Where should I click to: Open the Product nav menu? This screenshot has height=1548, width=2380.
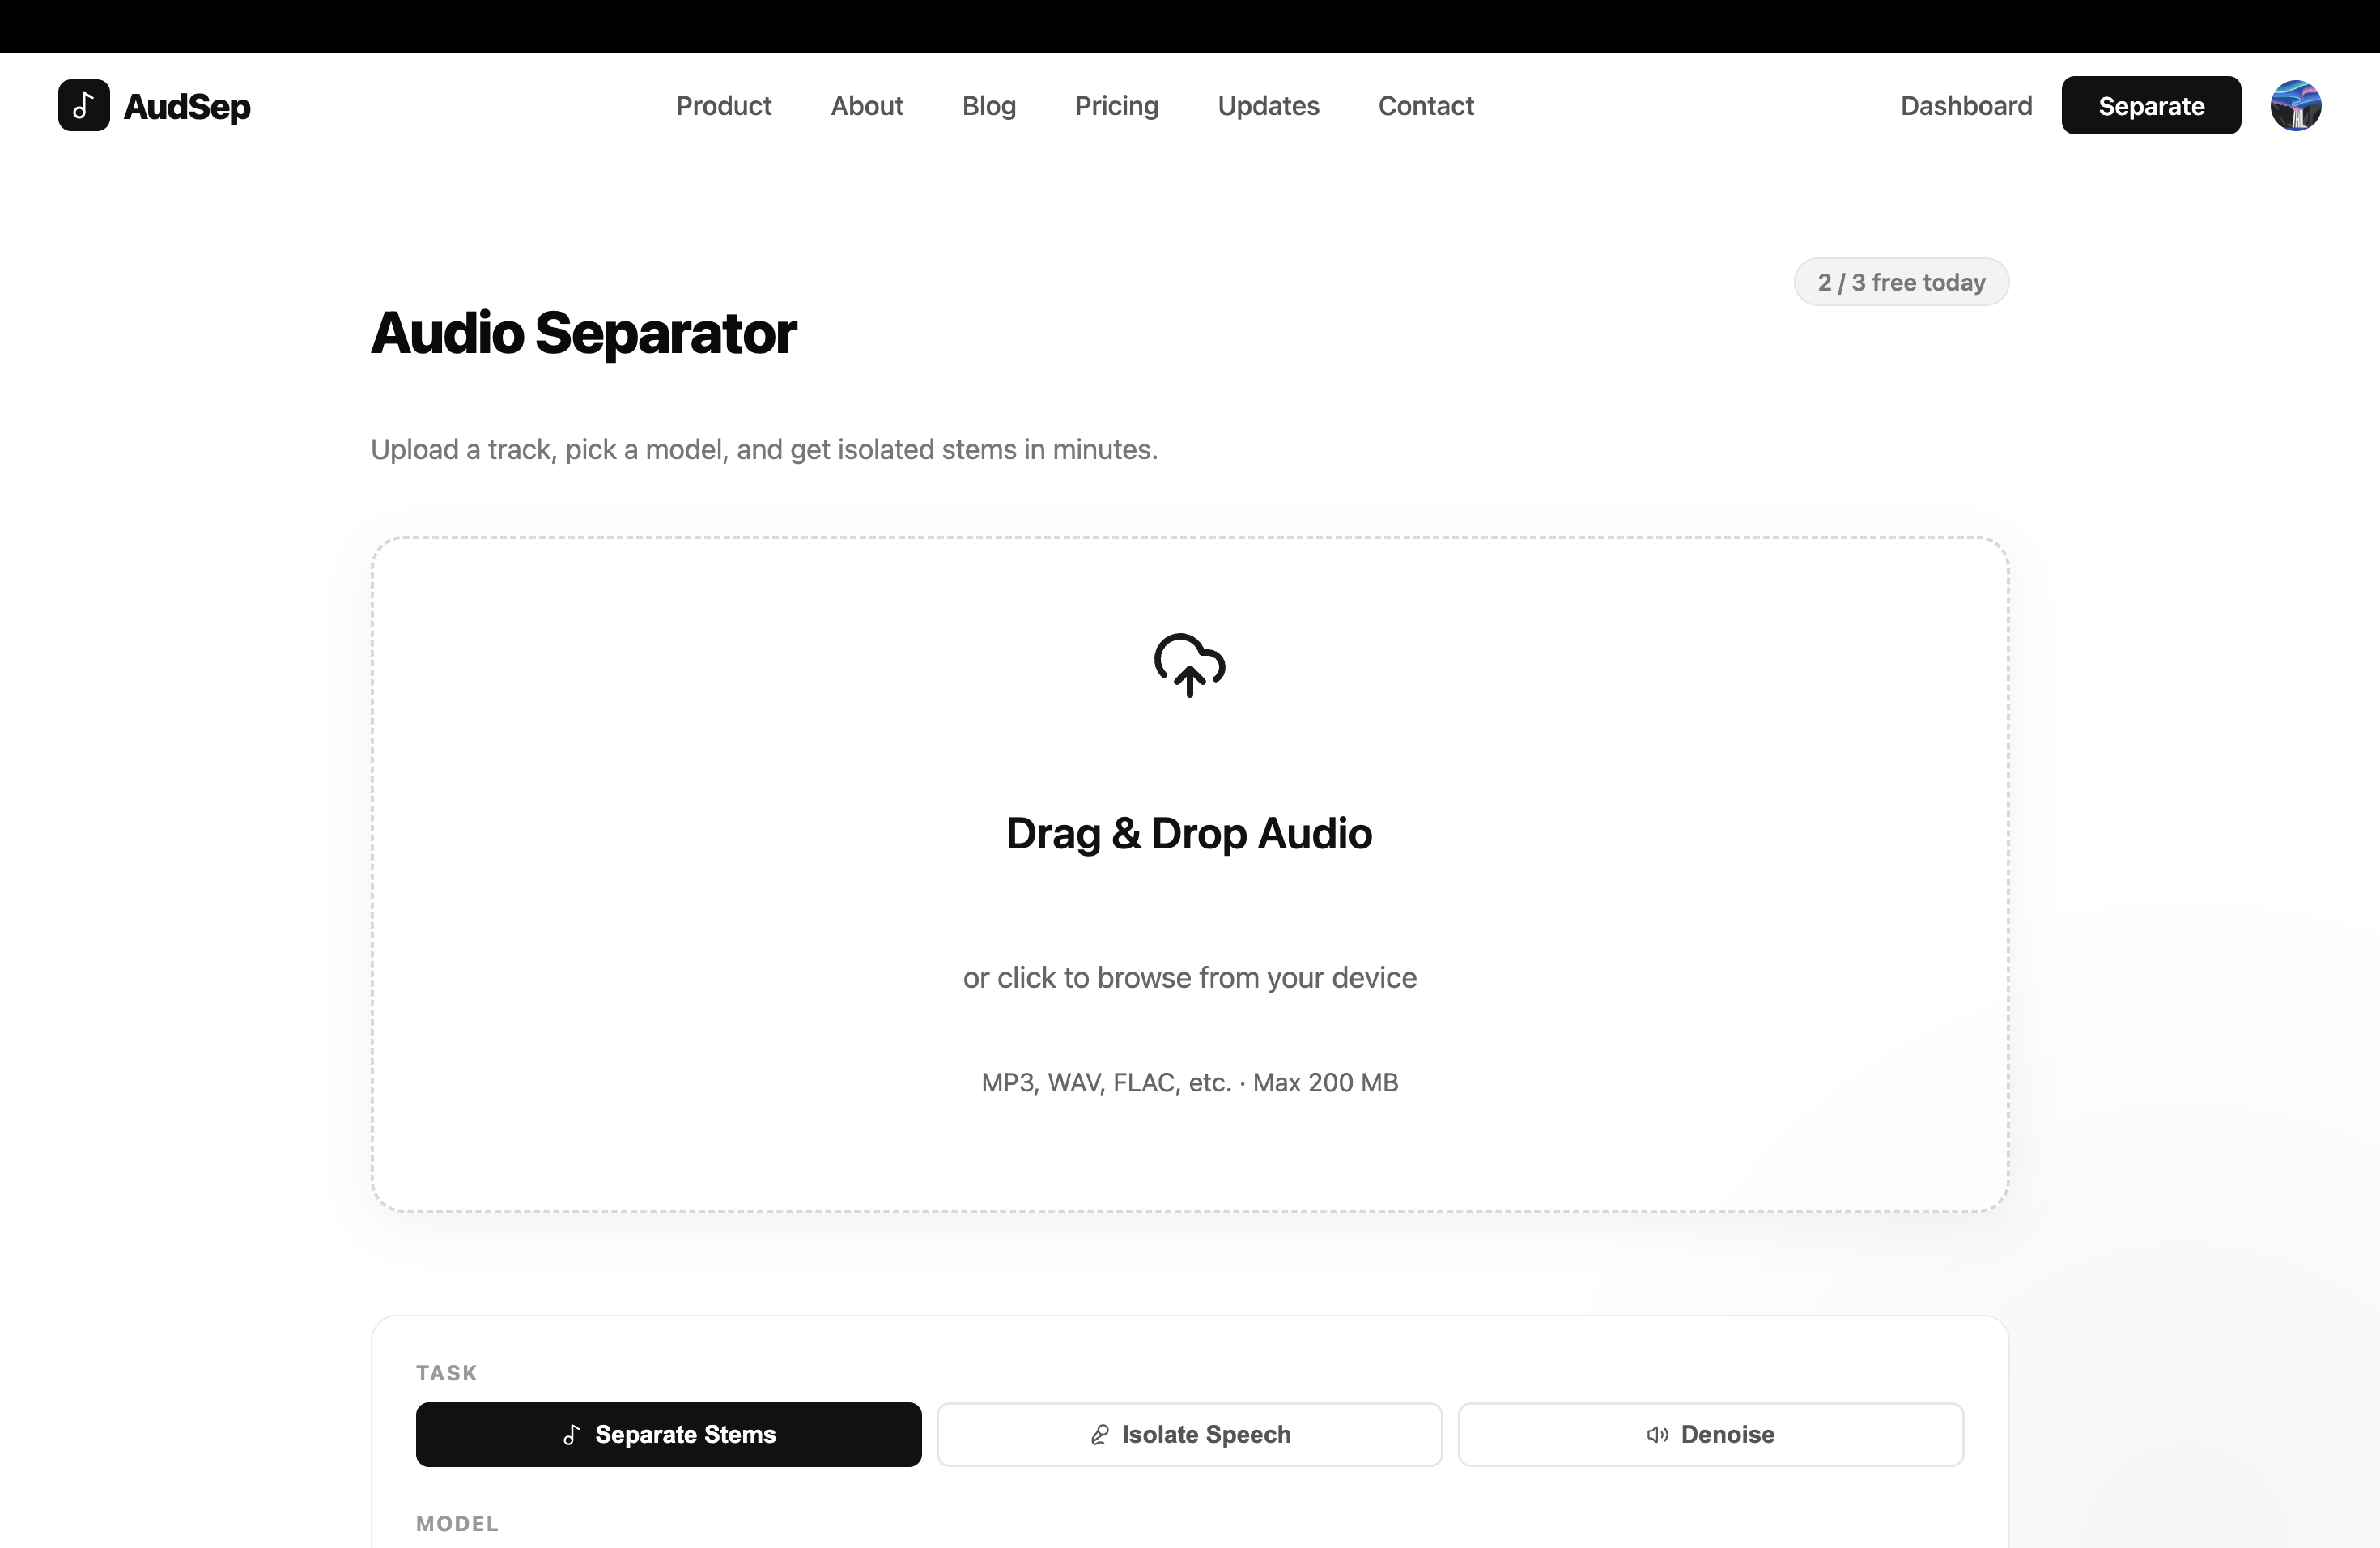(x=723, y=105)
